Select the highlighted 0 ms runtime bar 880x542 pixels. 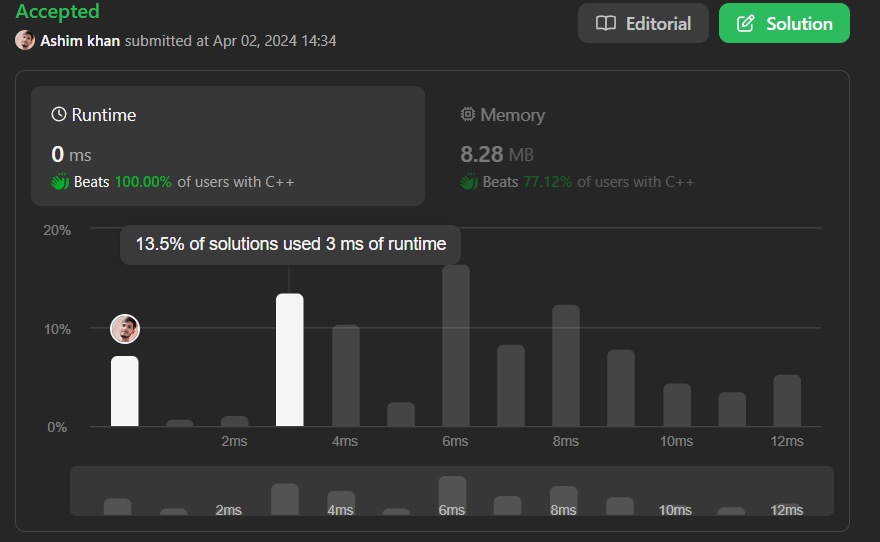click(x=125, y=391)
